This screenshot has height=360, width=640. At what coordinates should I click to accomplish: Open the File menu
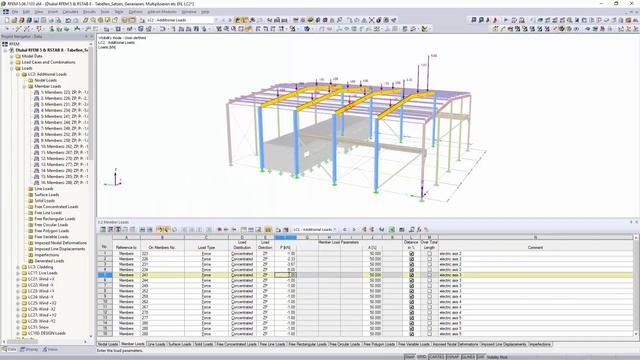pos(15,12)
